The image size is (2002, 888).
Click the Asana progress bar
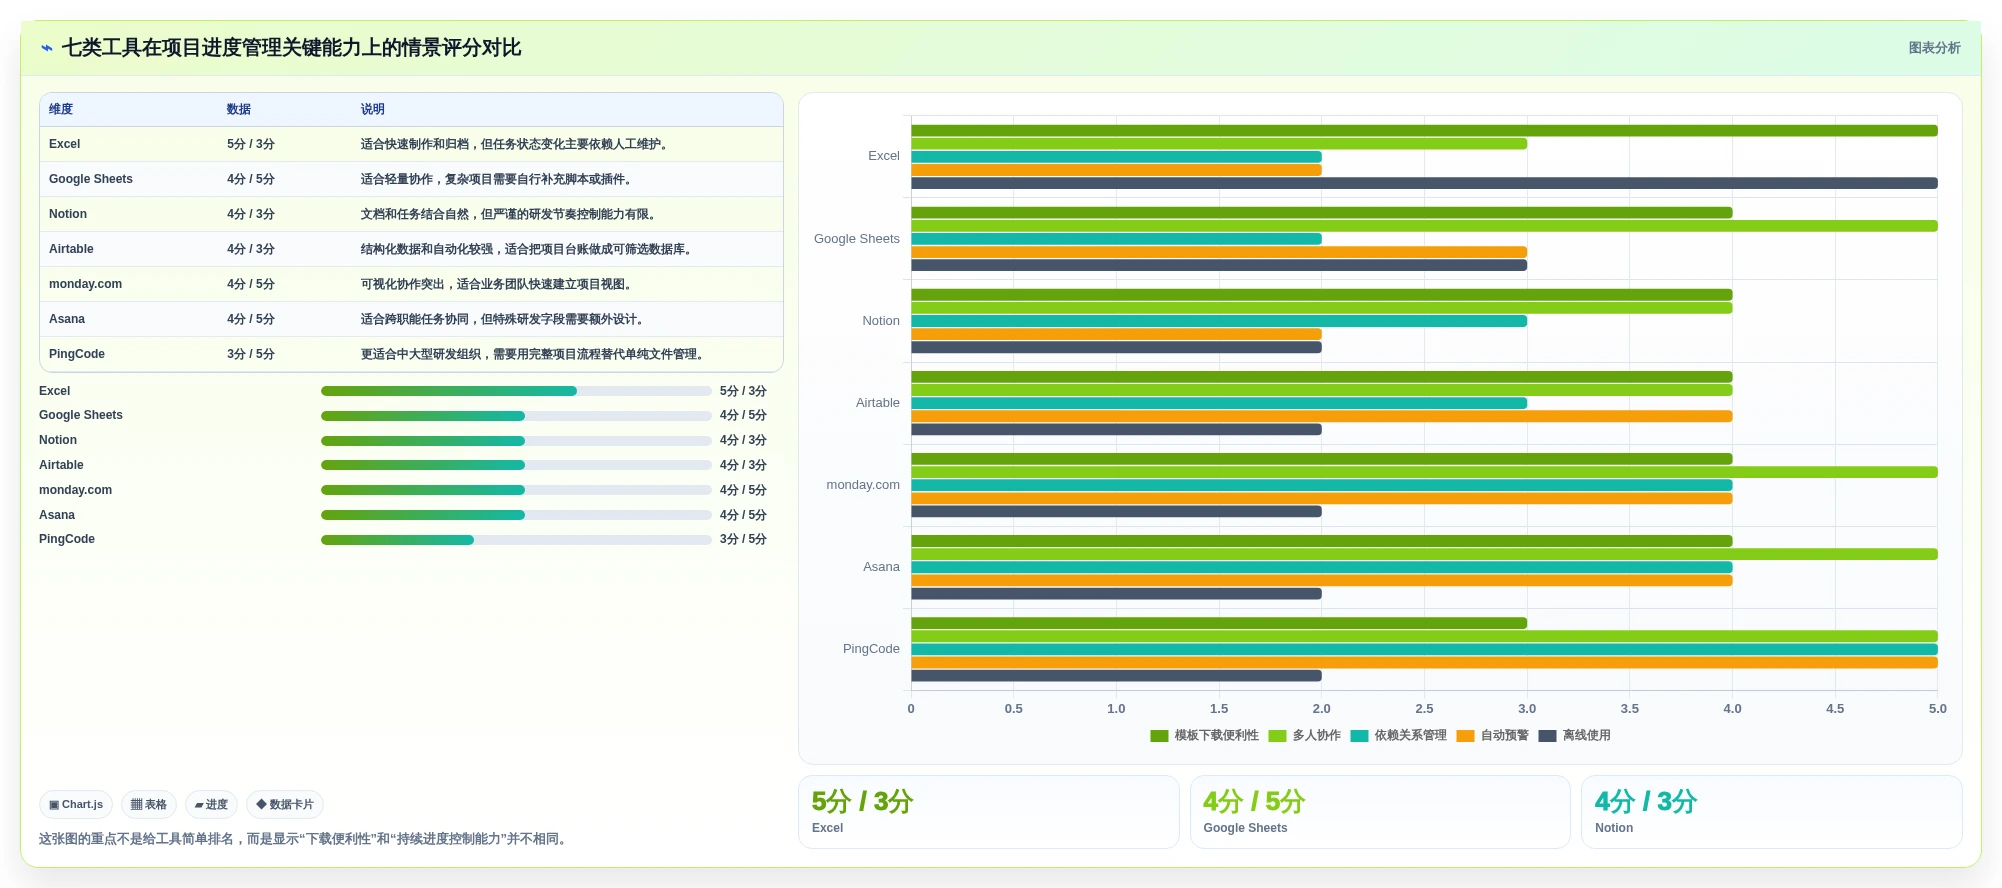(x=516, y=515)
